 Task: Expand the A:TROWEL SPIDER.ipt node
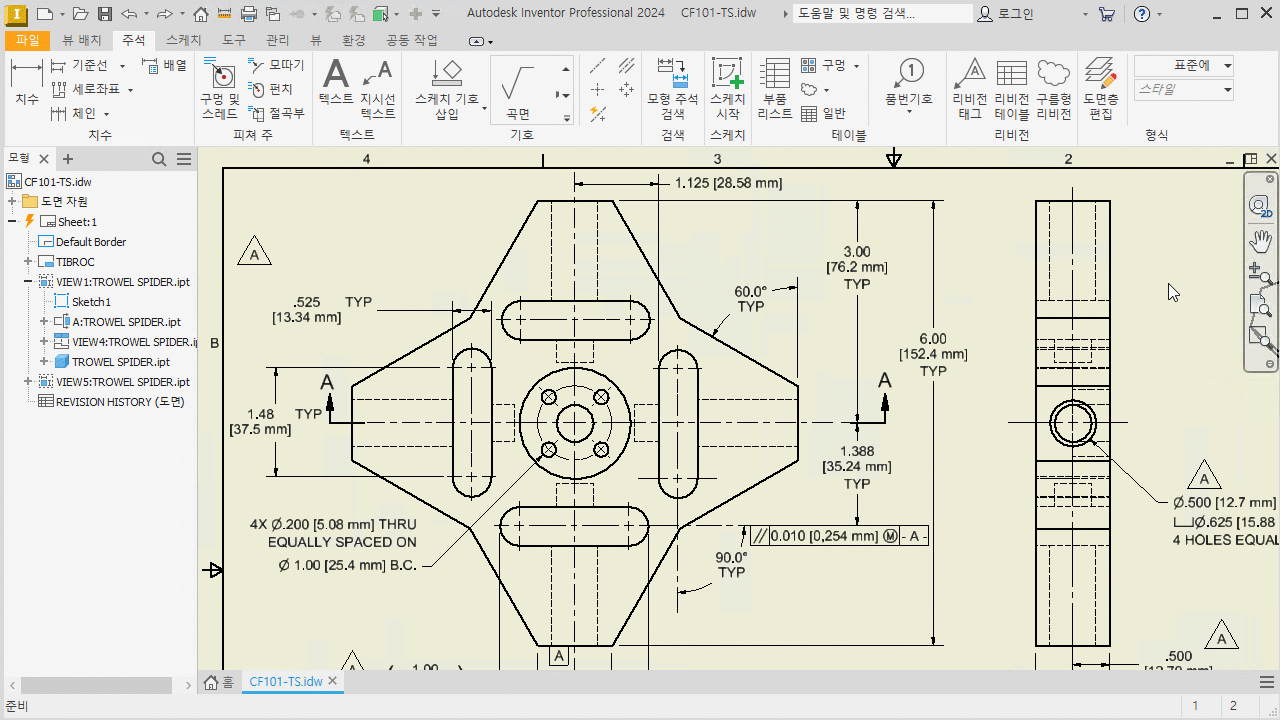(x=44, y=322)
